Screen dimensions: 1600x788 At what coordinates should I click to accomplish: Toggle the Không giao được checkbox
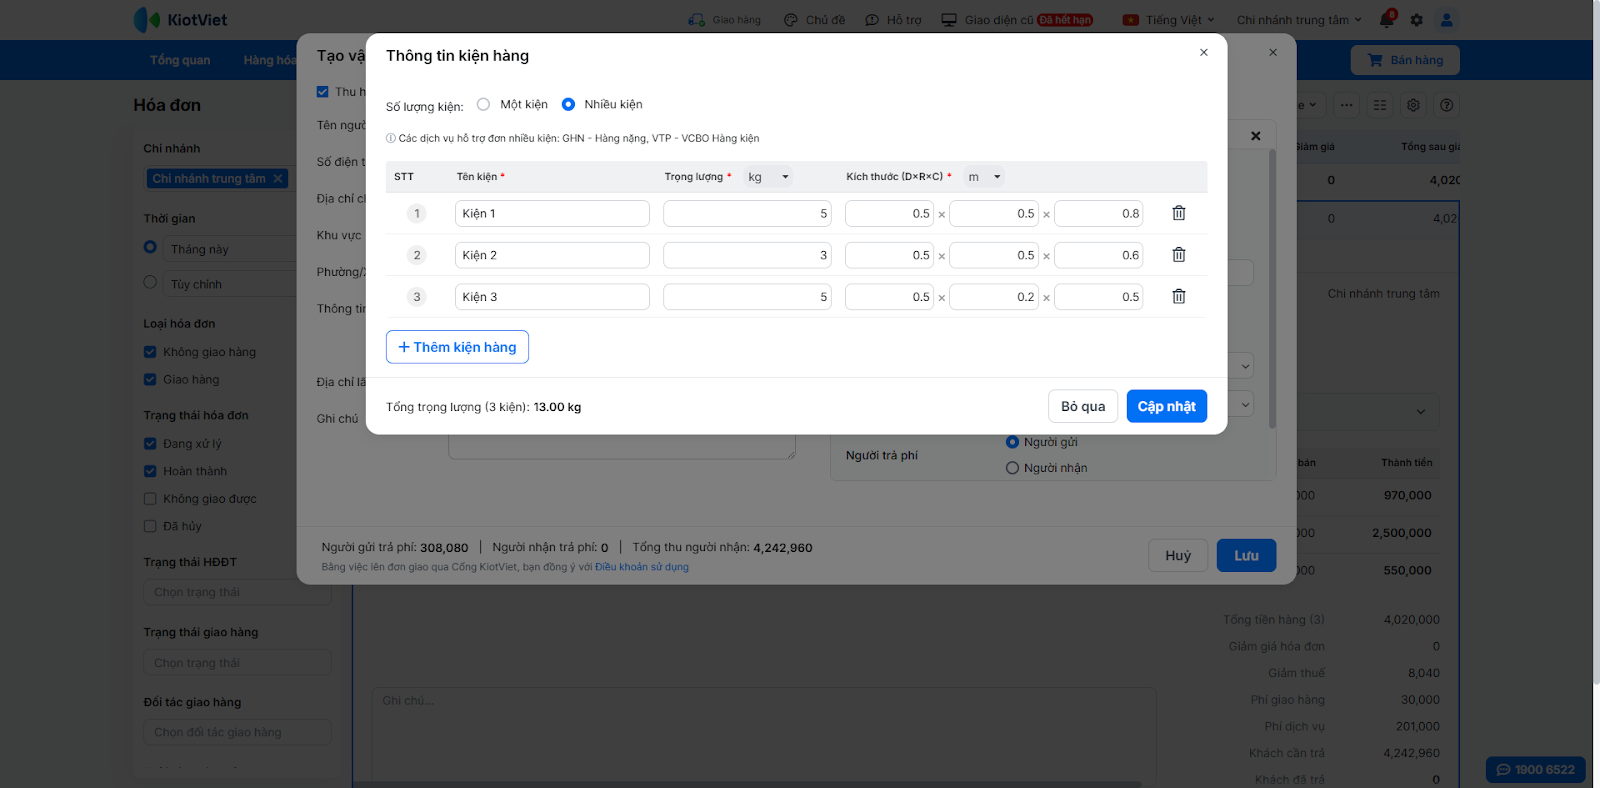150,499
